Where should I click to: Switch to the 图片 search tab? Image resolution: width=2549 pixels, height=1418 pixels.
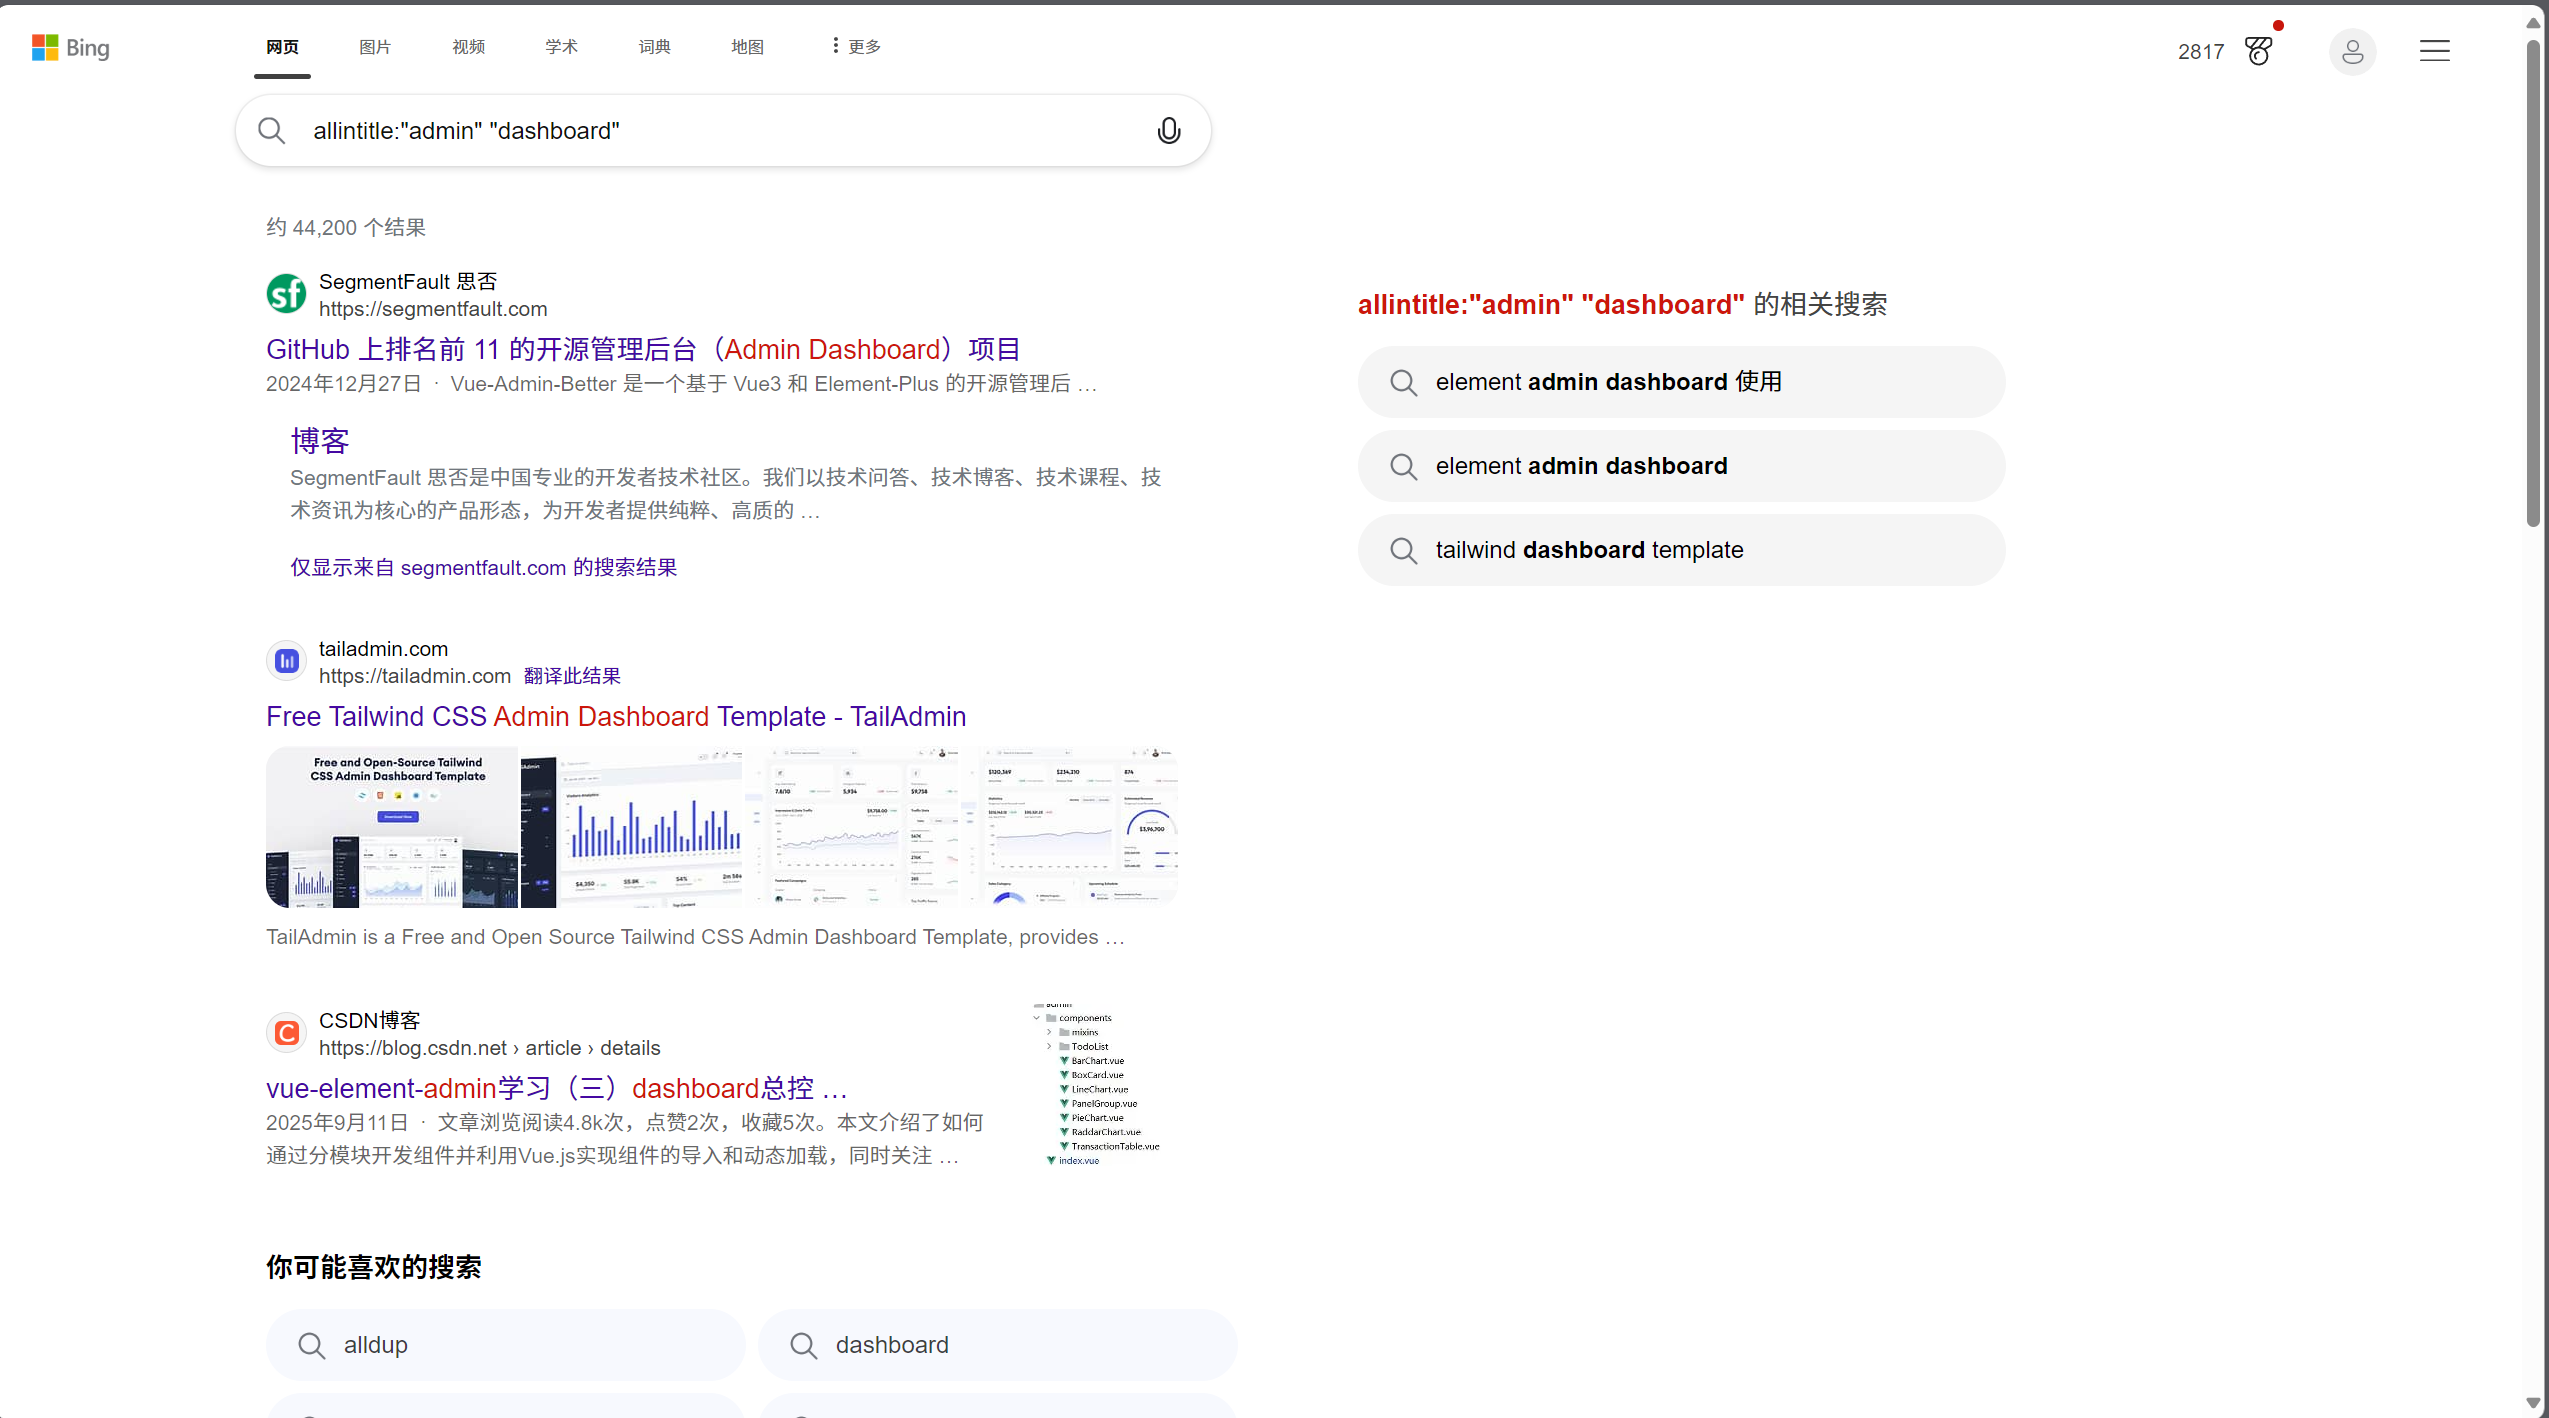374,46
